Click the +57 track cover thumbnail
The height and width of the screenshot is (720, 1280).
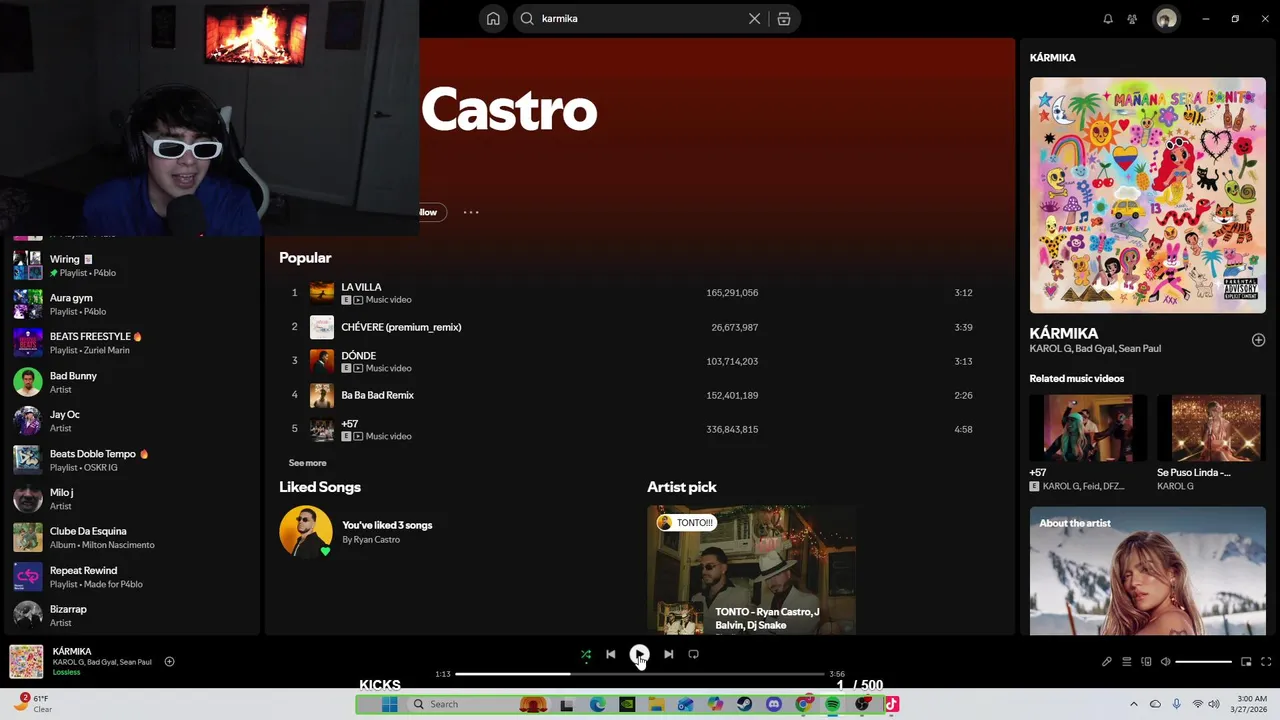pyautogui.click(x=321, y=429)
